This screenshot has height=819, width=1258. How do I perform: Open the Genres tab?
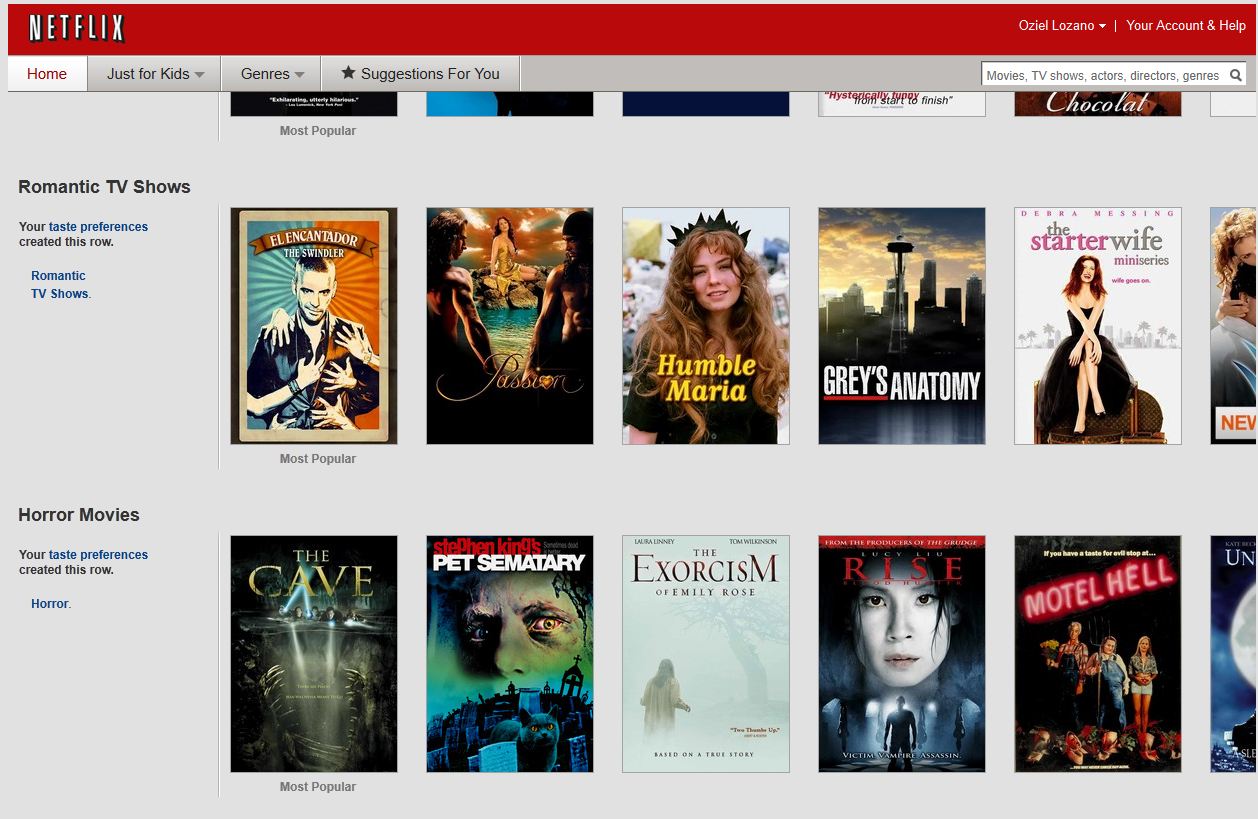click(x=271, y=74)
